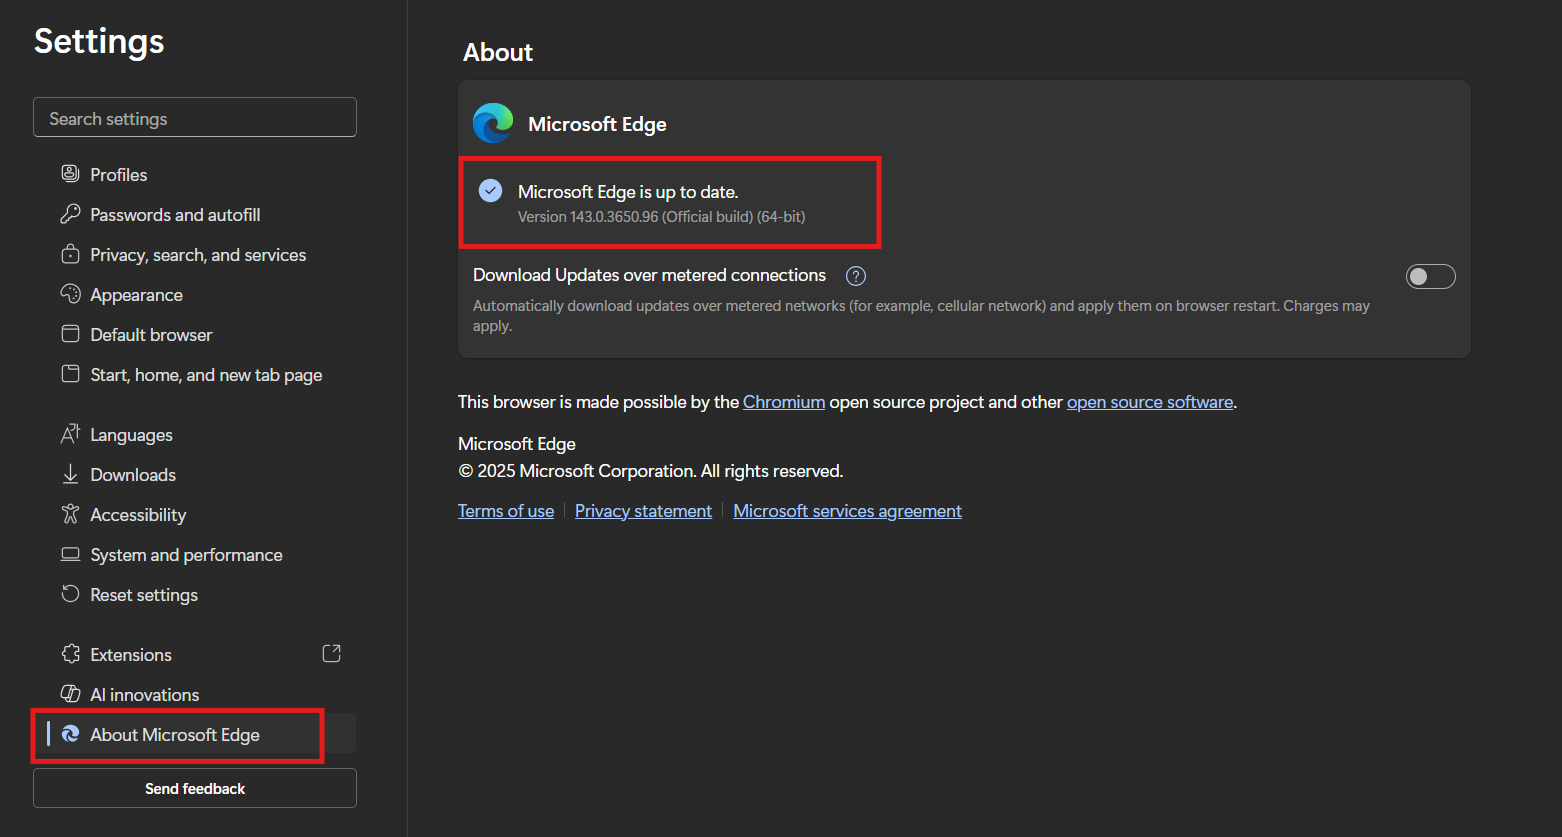Click the Accessibility figure icon
1562x837 pixels.
pyautogui.click(x=70, y=514)
